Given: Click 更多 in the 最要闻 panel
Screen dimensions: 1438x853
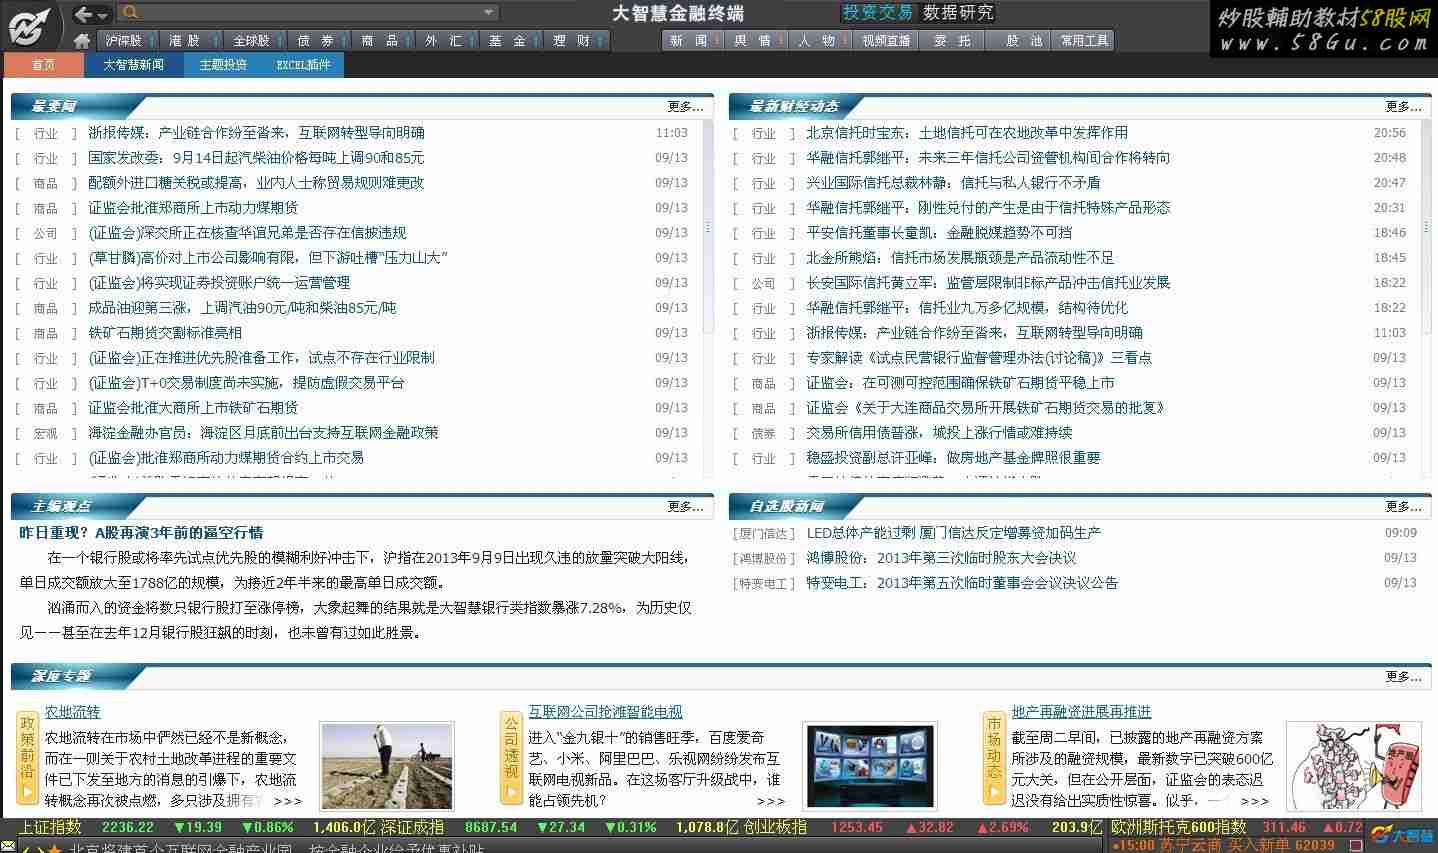Looking at the screenshot, I should pos(685,106).
